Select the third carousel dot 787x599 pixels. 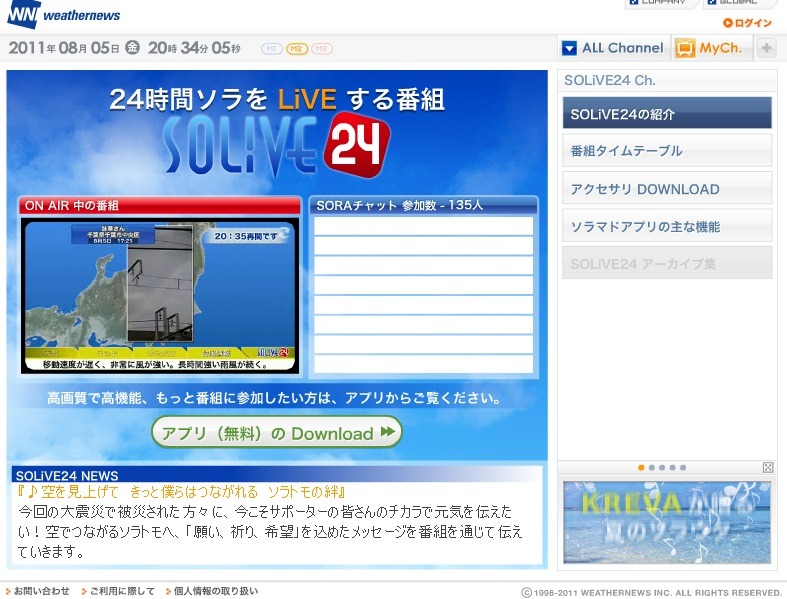(x=662, y=467)
